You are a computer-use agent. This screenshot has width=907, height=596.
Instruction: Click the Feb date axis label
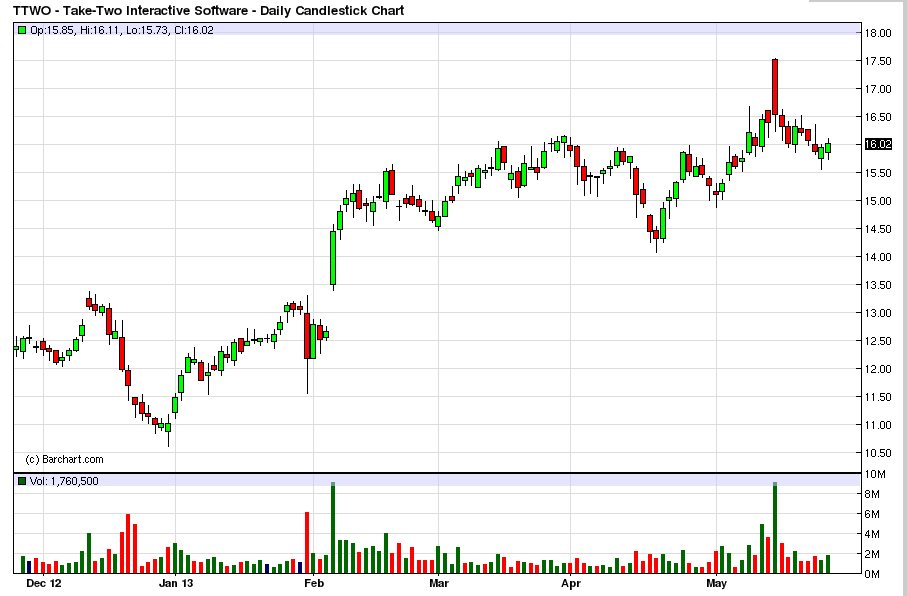point(313,583)
